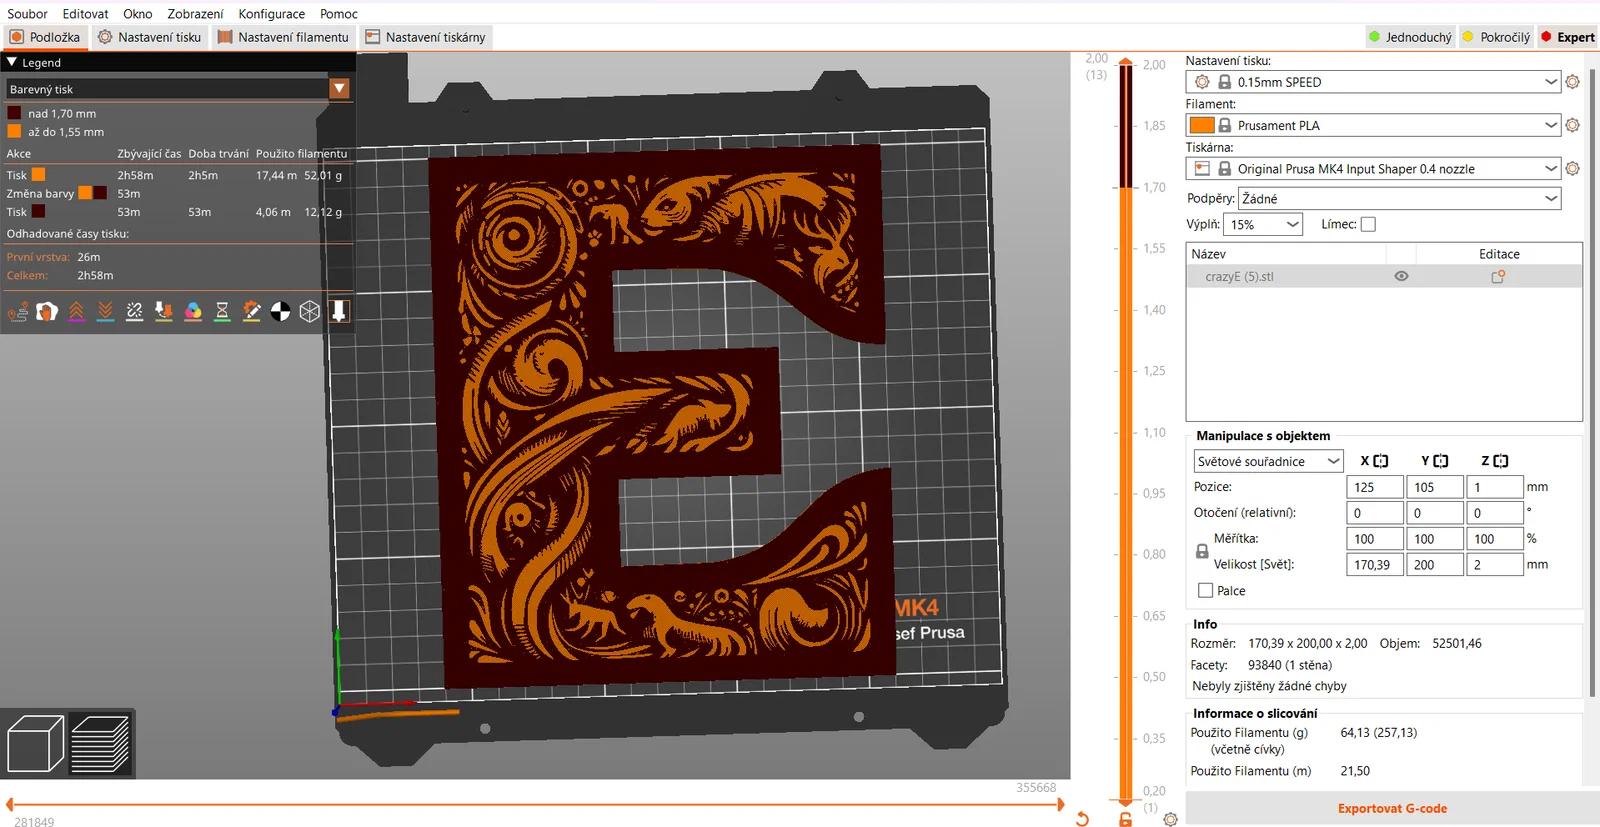Viewport: 1600px width, 827px height.
Task: Switch to the Podložka tab
Action: (45, 37)
